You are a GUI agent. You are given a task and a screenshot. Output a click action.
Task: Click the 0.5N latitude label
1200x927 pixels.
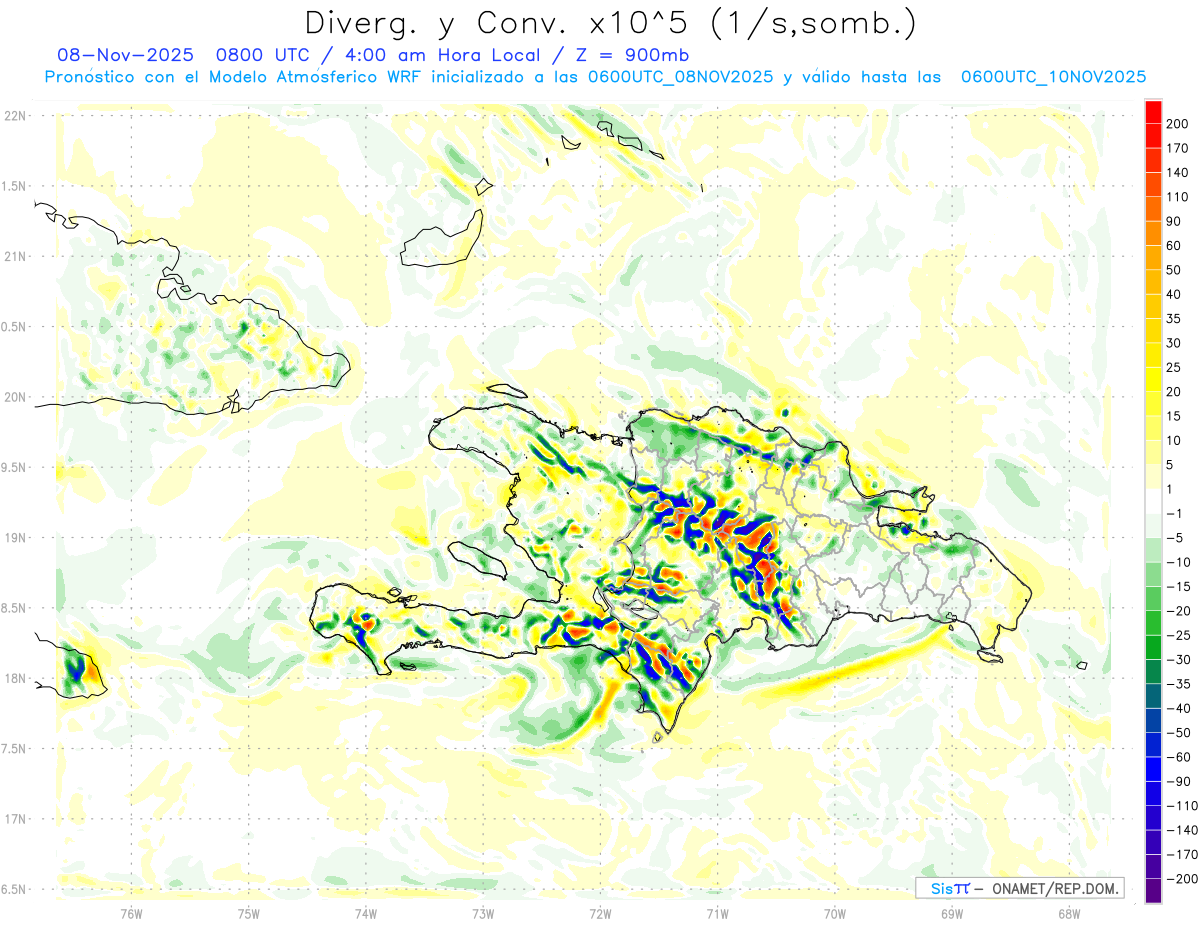point(14,327)
